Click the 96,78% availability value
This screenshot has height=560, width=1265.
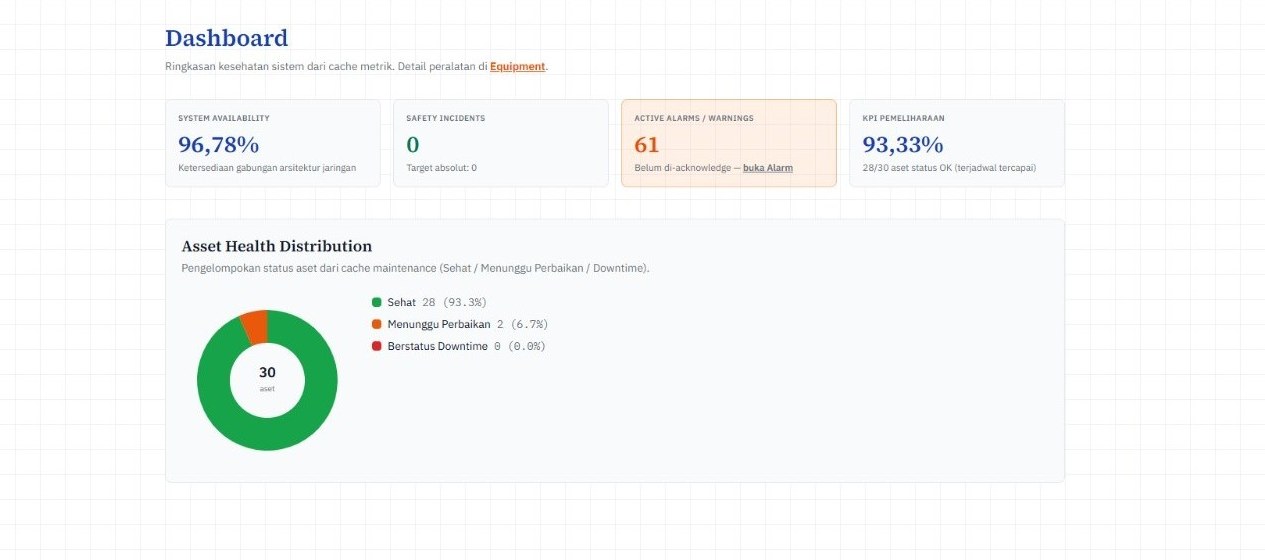tap(218, 144)
